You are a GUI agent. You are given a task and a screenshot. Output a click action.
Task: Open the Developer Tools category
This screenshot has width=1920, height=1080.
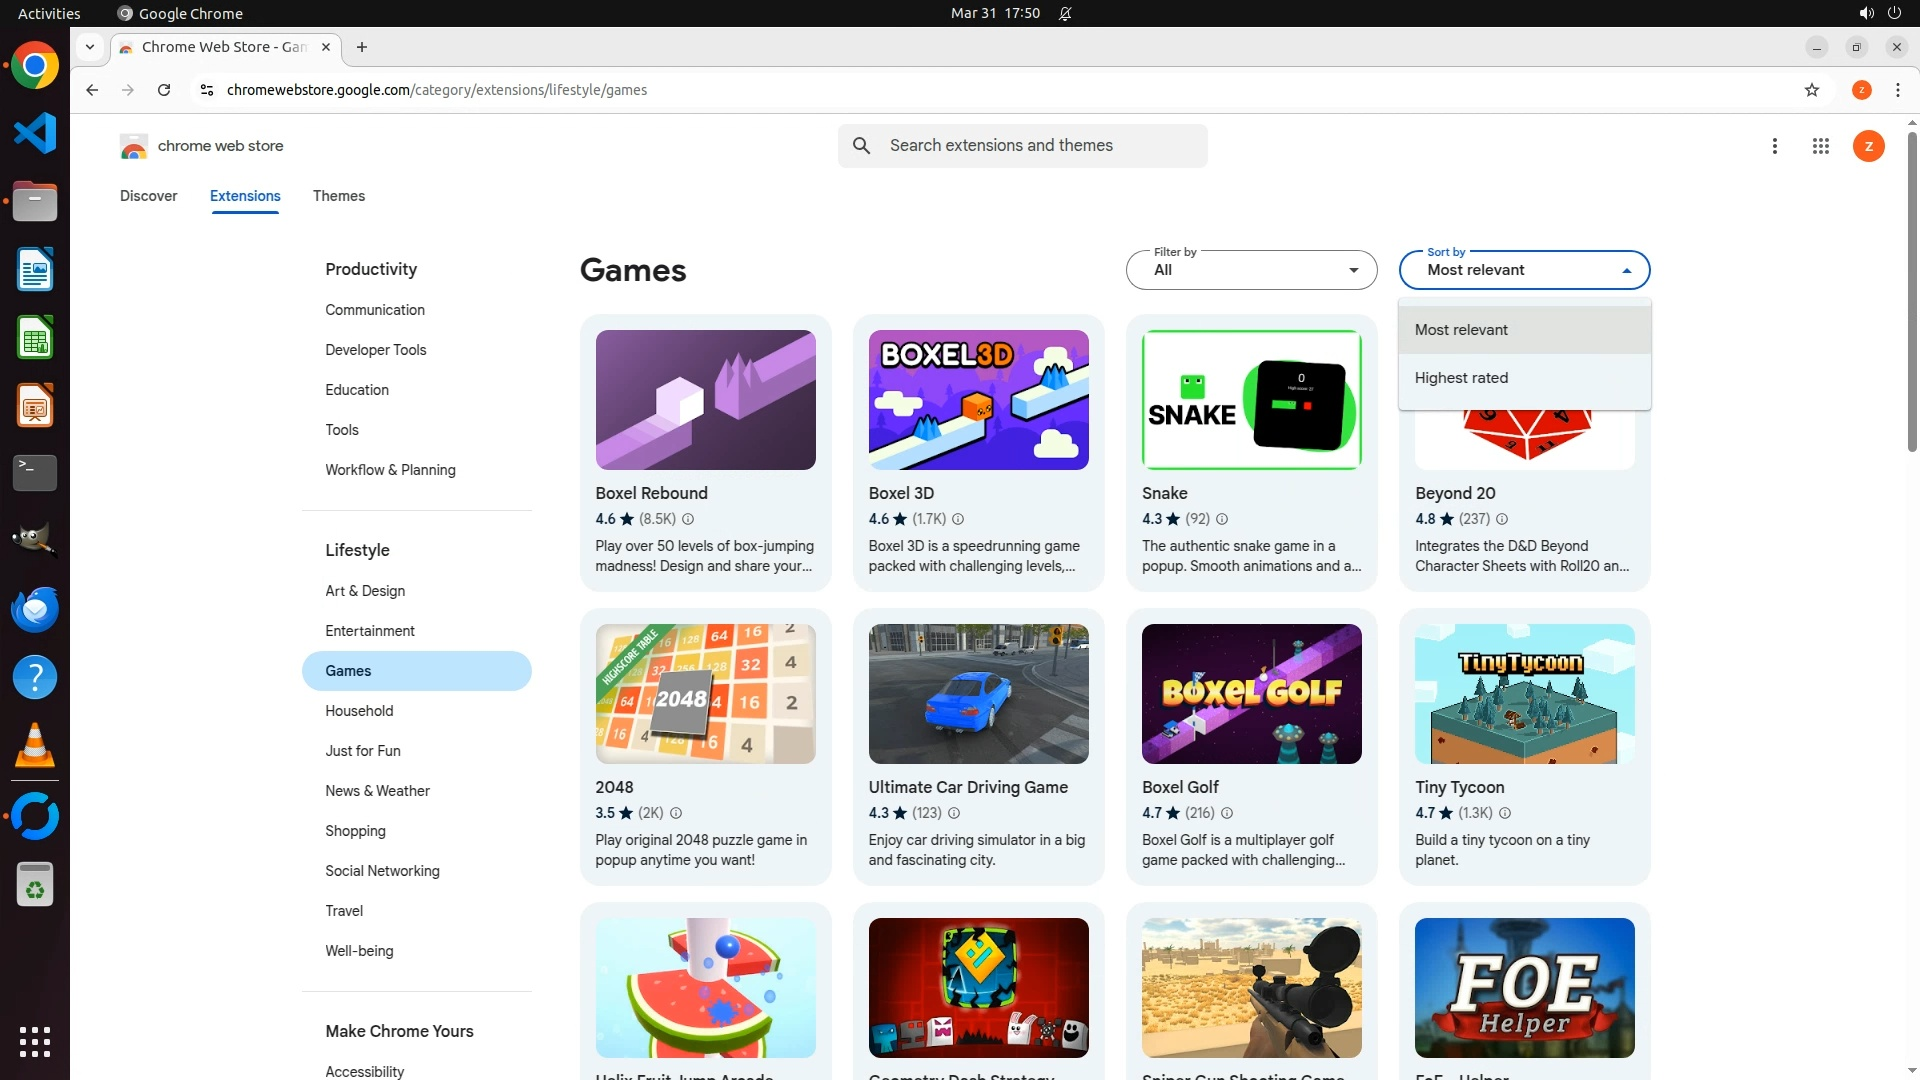click(x=375, y=350)
